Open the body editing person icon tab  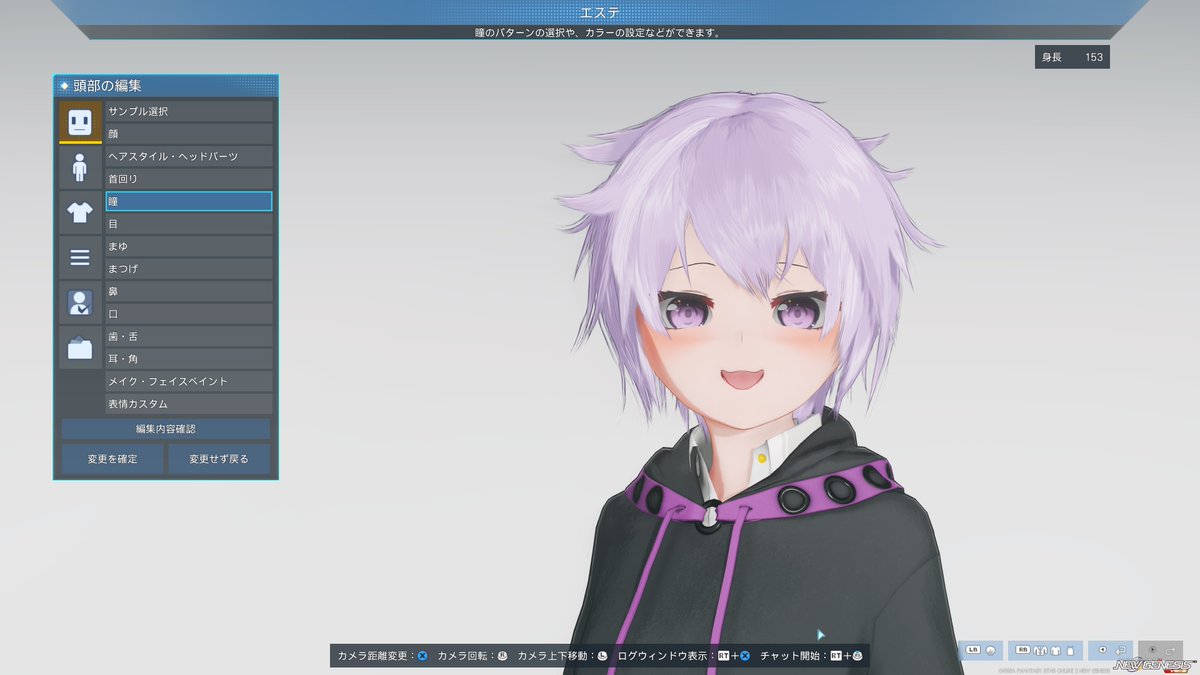tap(80, 166)
